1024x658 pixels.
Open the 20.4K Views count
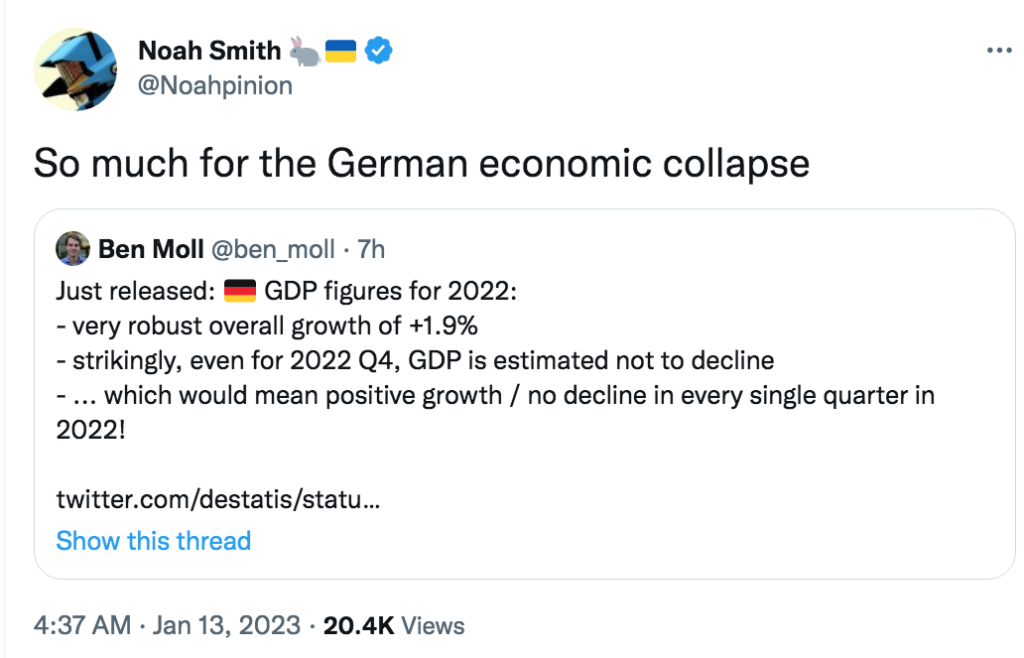(394, 625)
